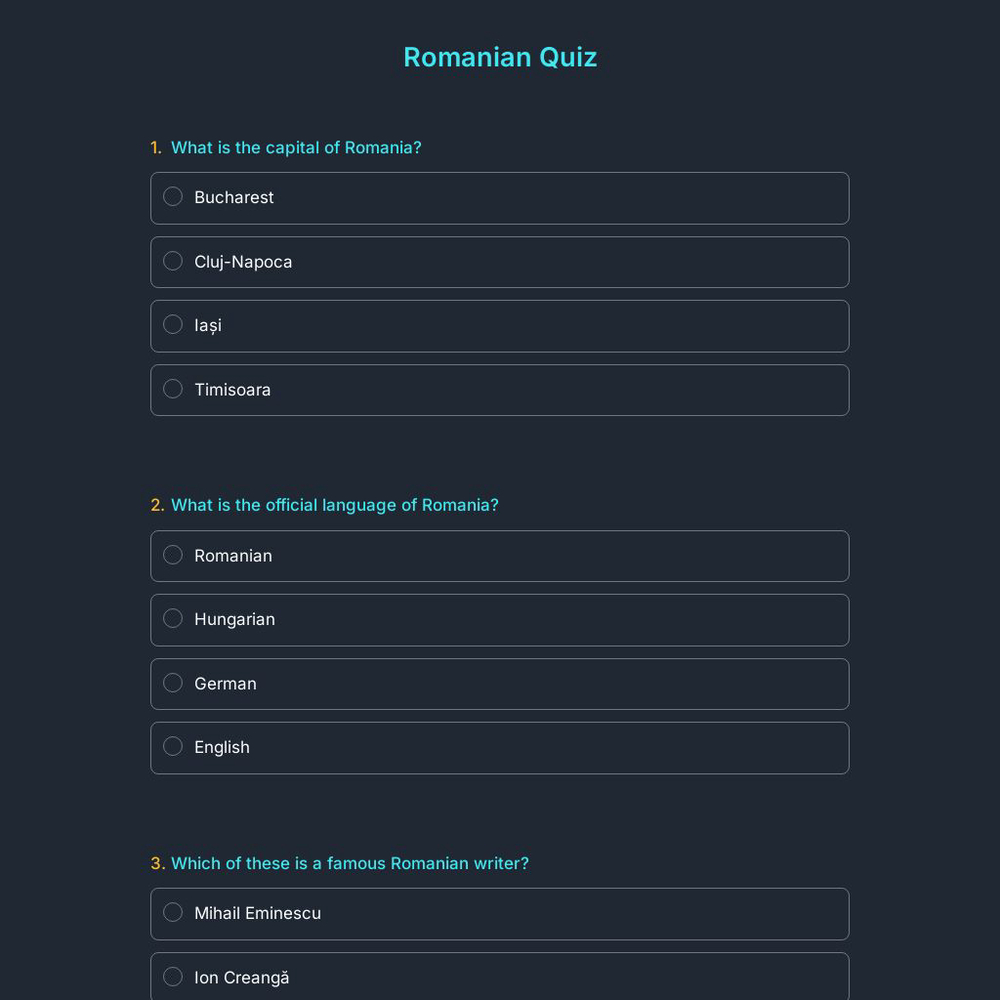Click question one heading text
Screen dimensions: 1000x1000
pos(296,147)
